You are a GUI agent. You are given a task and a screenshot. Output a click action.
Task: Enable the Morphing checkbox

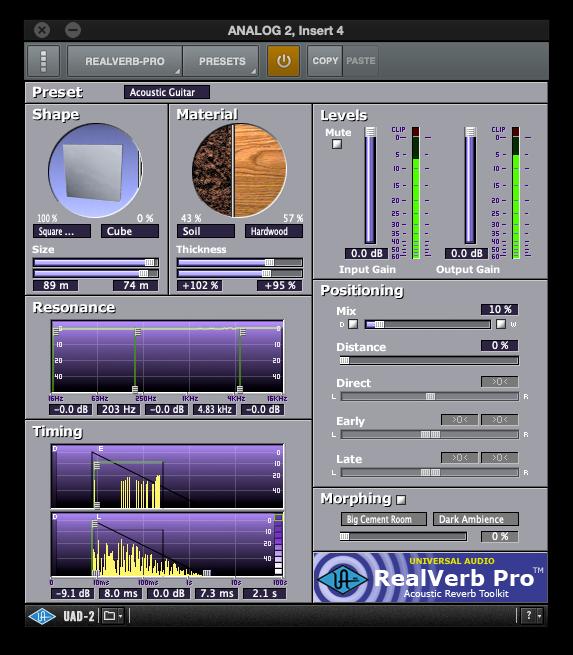pos(401,500)
